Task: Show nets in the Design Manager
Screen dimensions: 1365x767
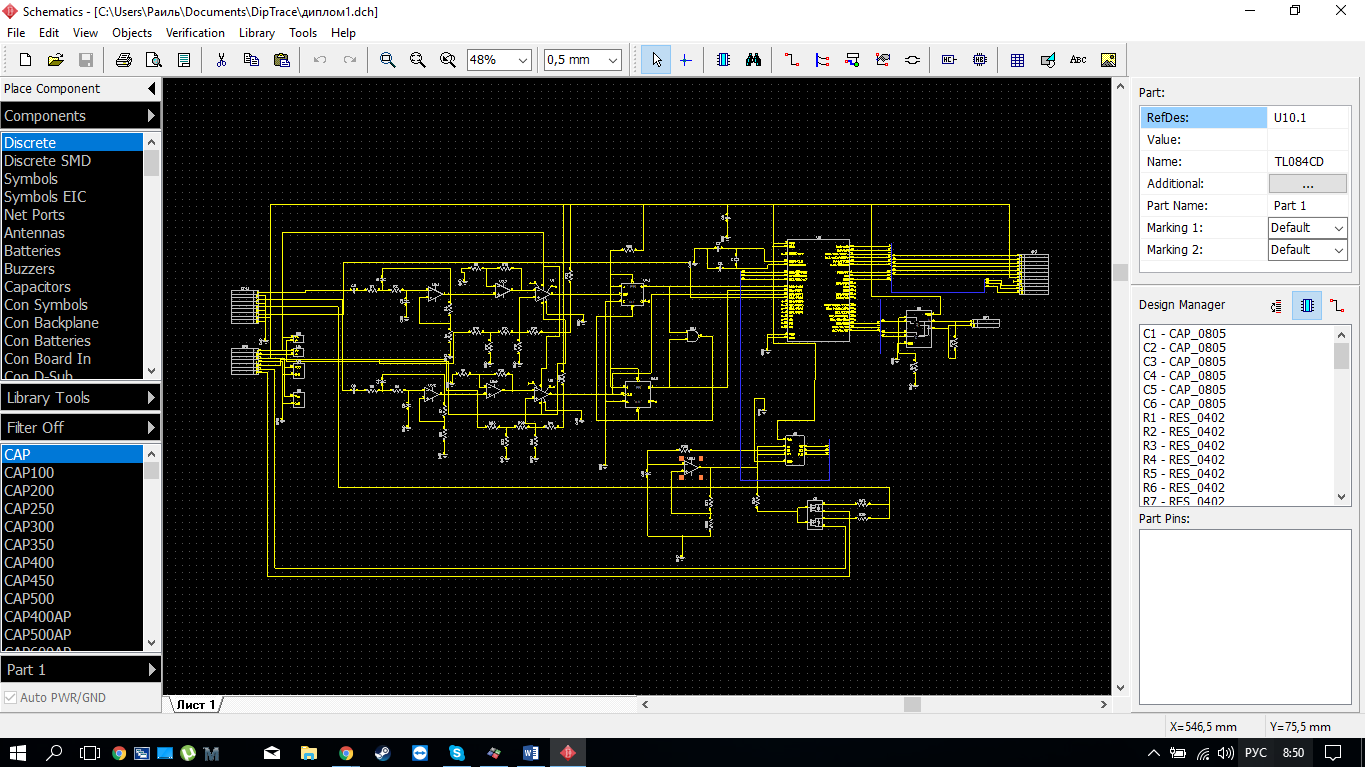Action: tap(1338, 305)
